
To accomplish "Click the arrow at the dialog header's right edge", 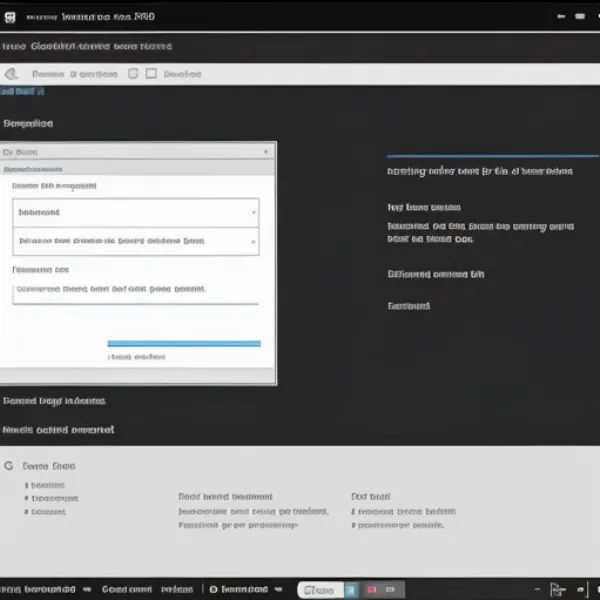I will point(266,152).
